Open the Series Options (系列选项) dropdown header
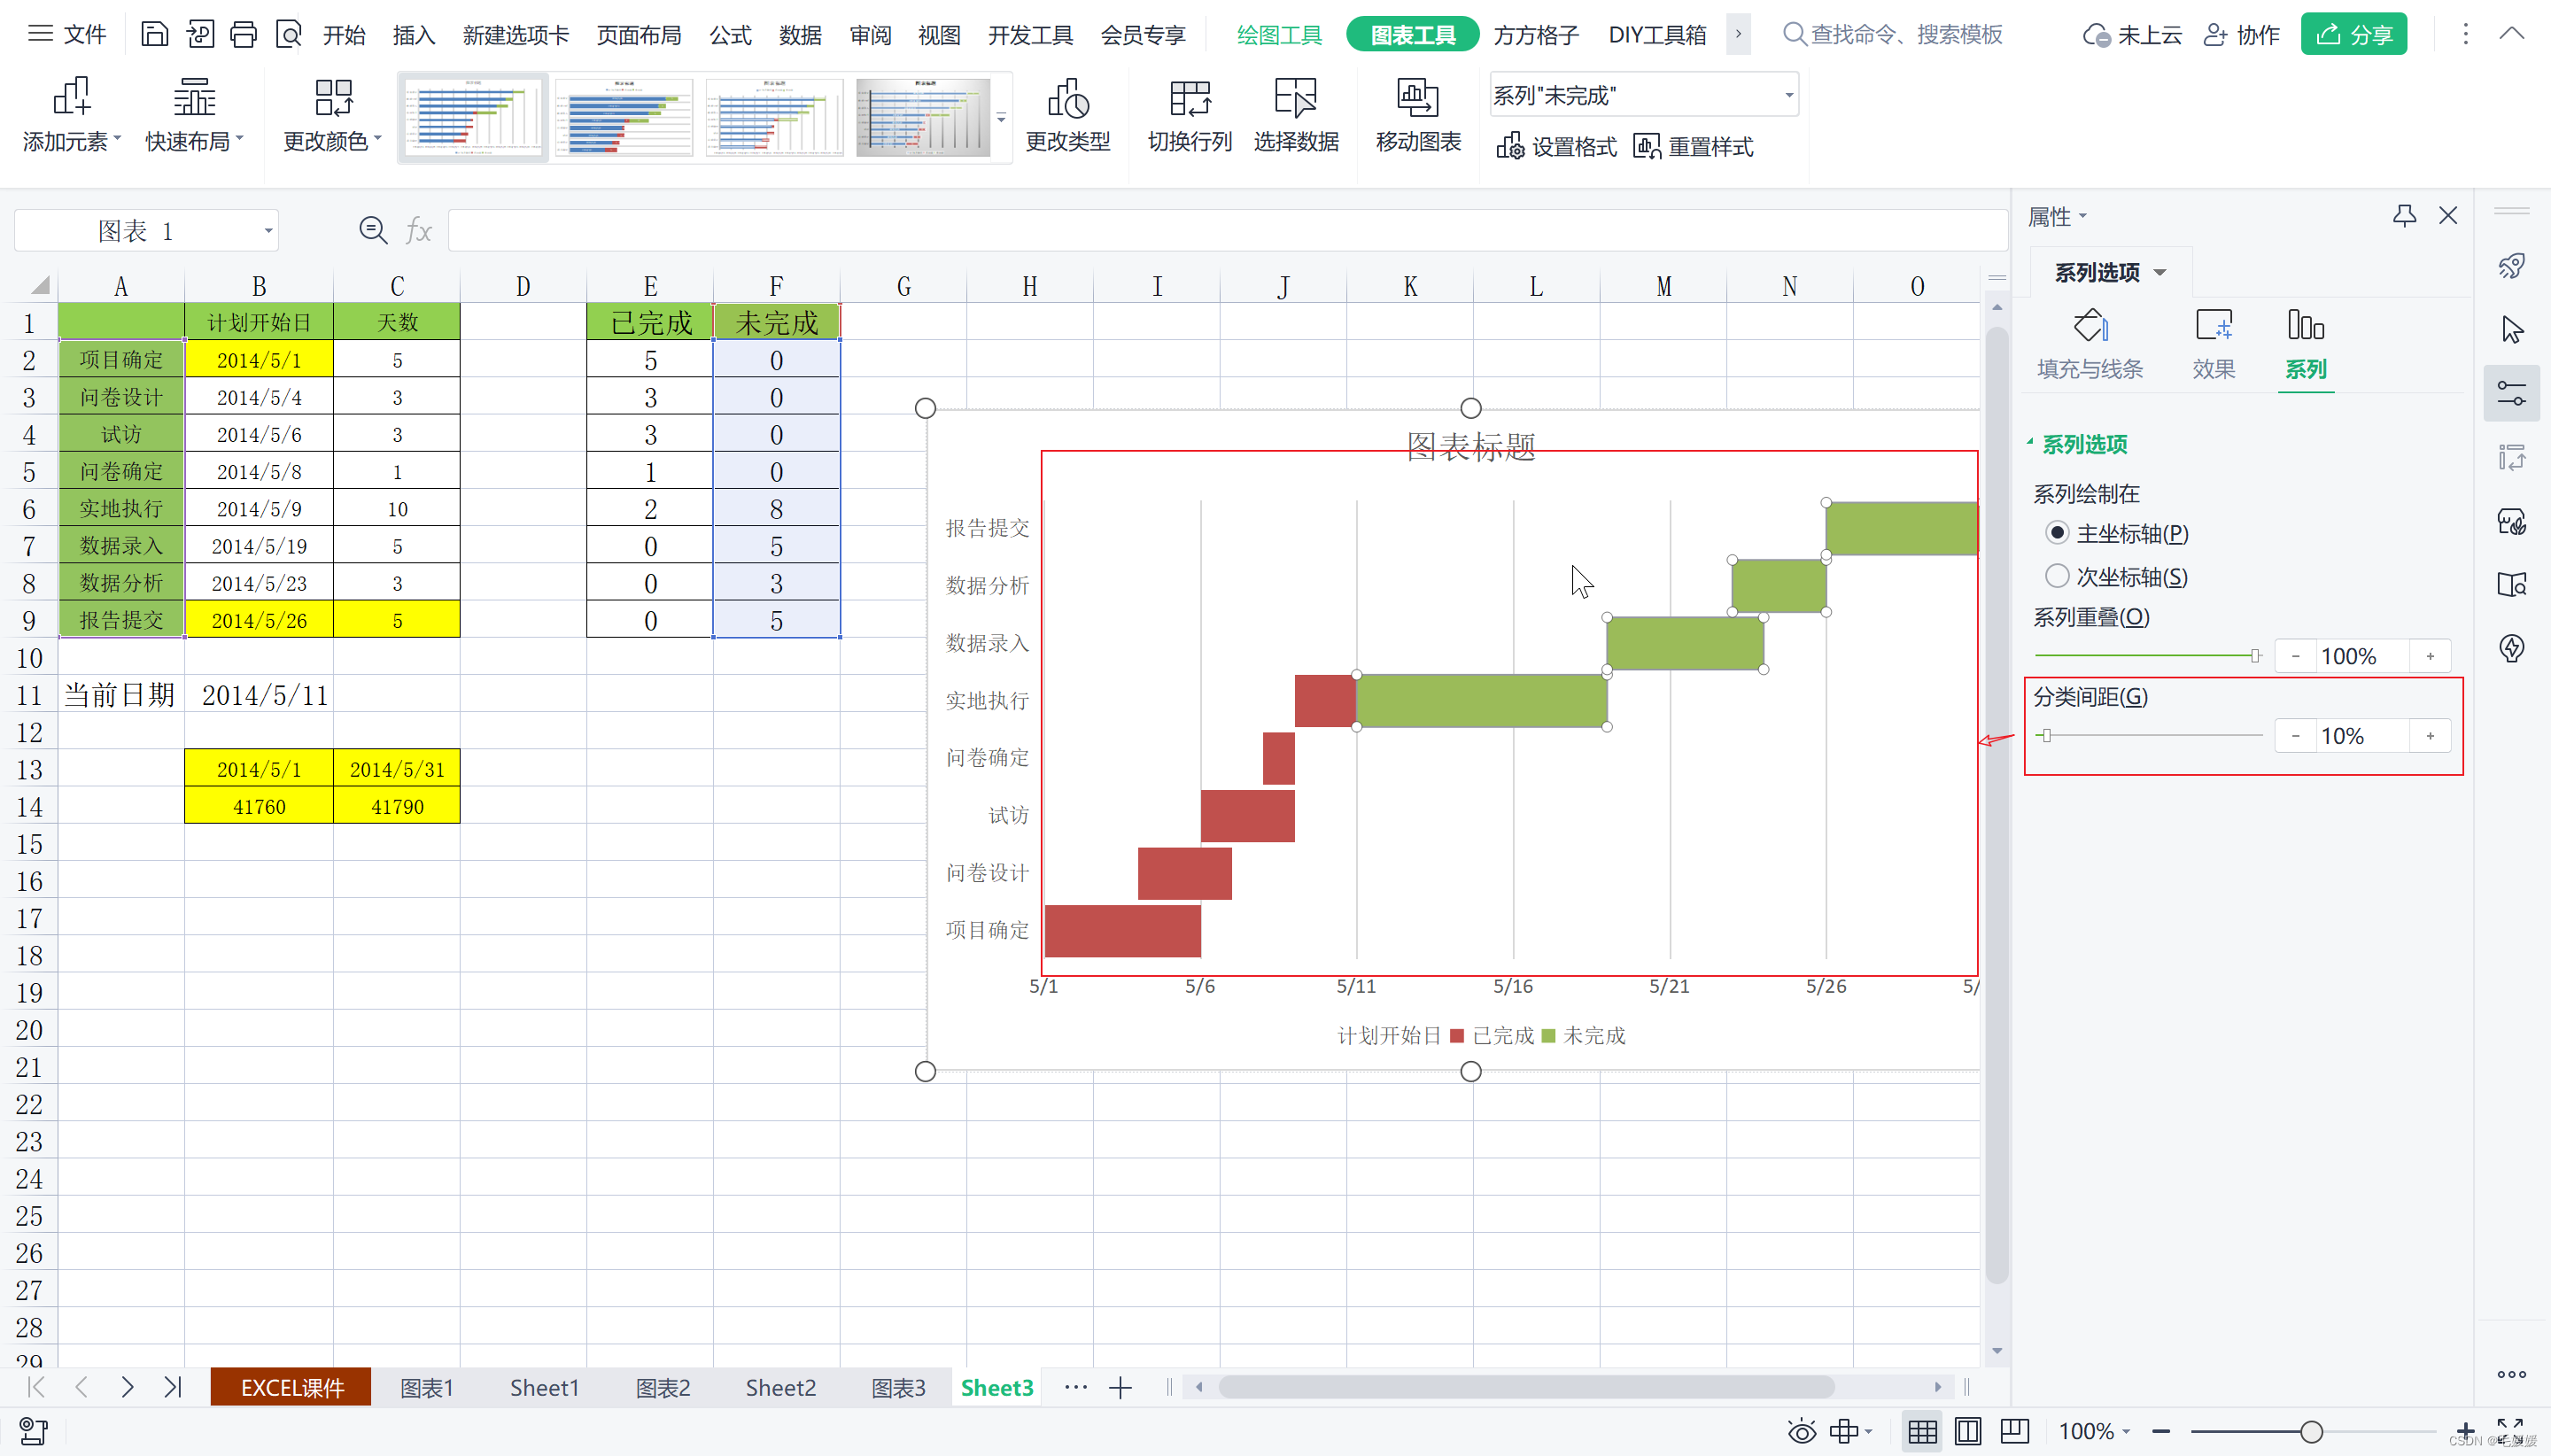Viewport: 2551px width, 1456px height. click(x=2110, y=272)
